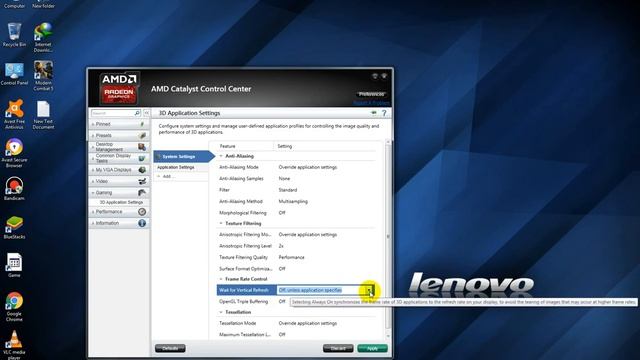Click the Common Display Tasks icon

(x=142, y=158)
